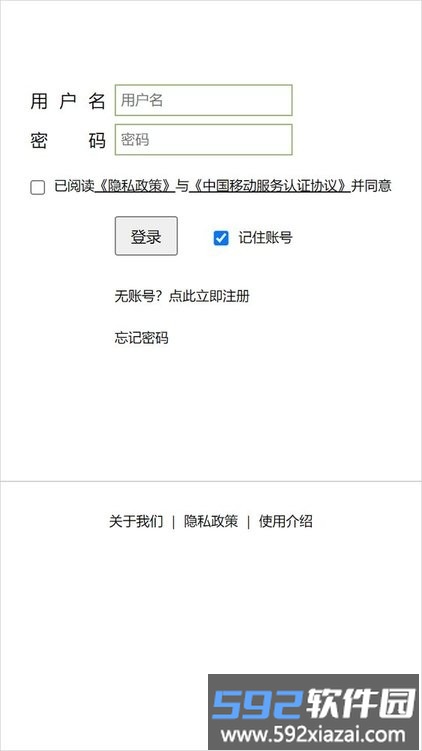Viewport: 422px width, 751px height.
Task: Click the 并同意 text ending the agreement line
Action: tap(371, 186)
